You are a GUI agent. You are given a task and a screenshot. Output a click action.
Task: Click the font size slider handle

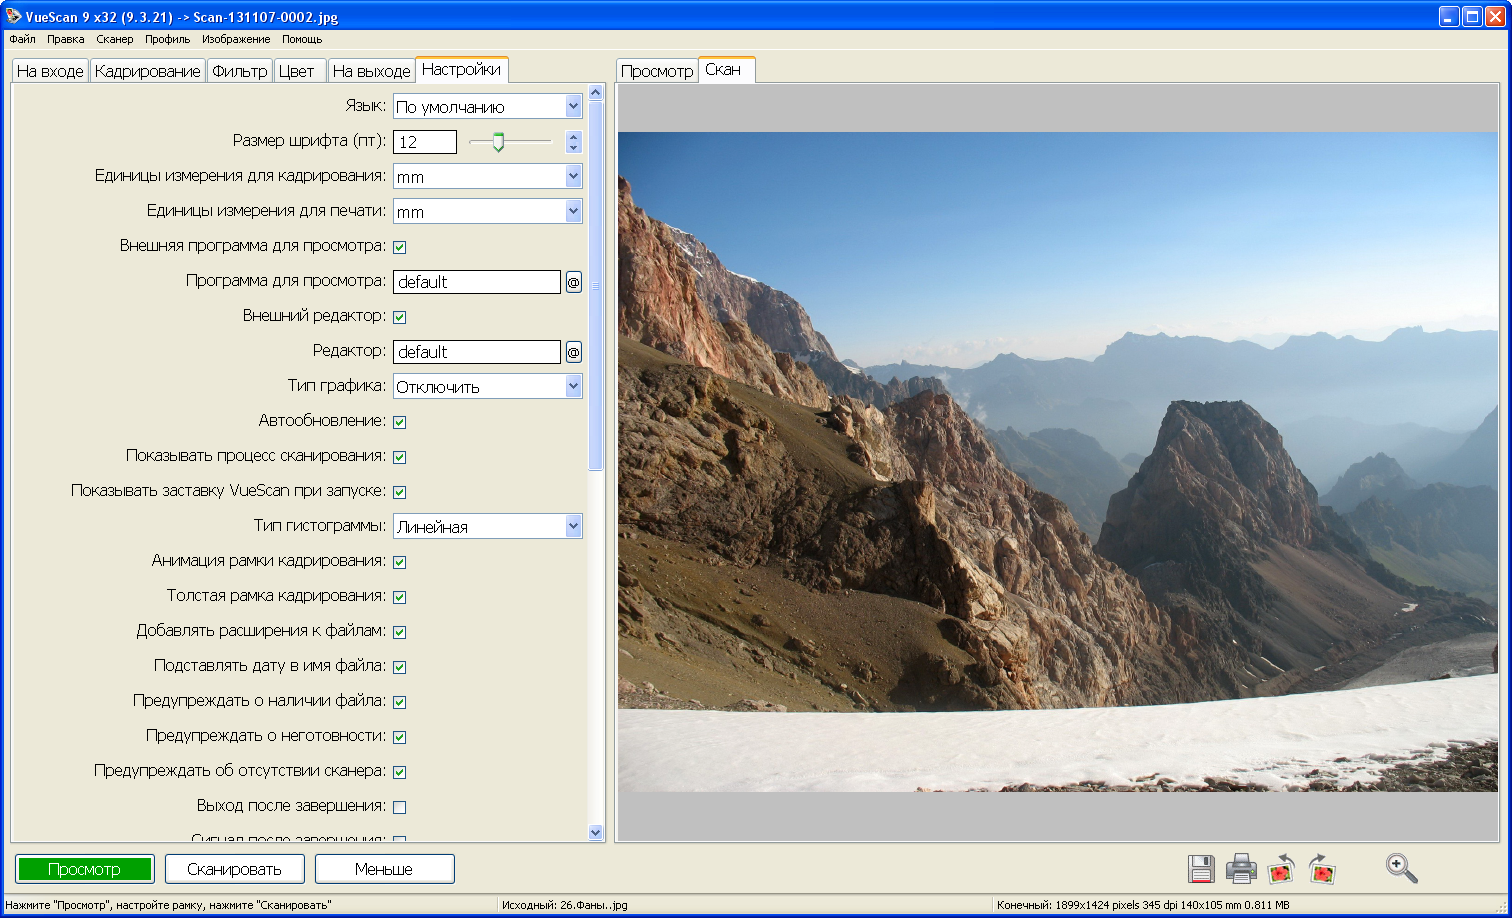(x=498, y=142)
